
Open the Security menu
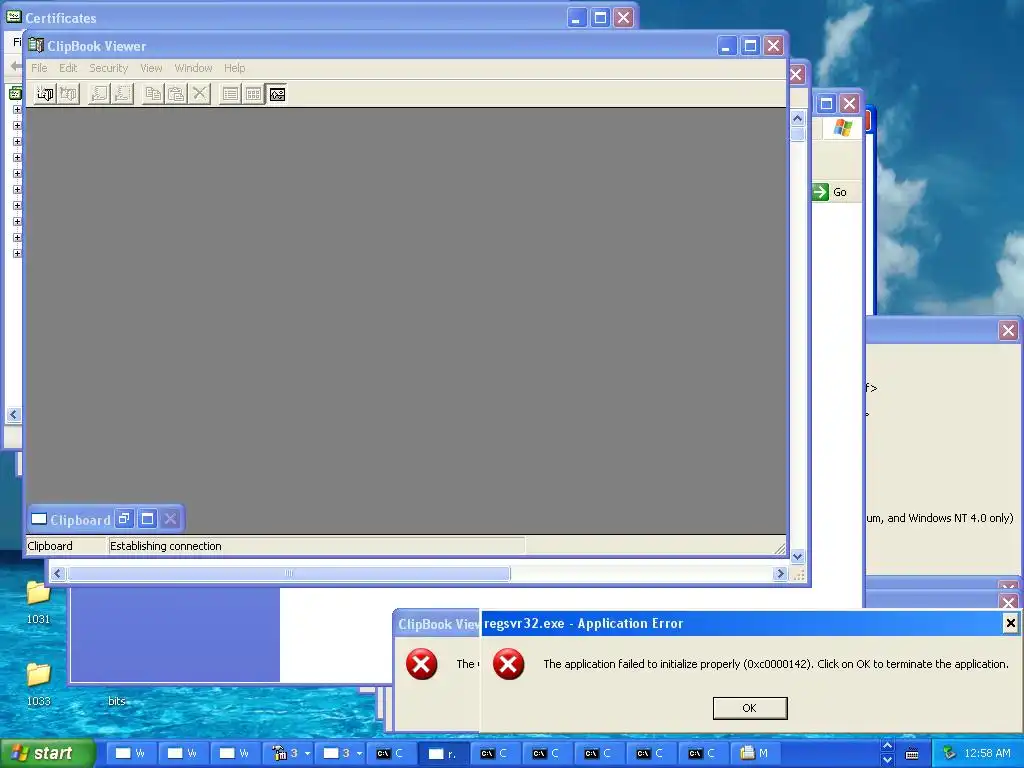(x=108, y=68)
